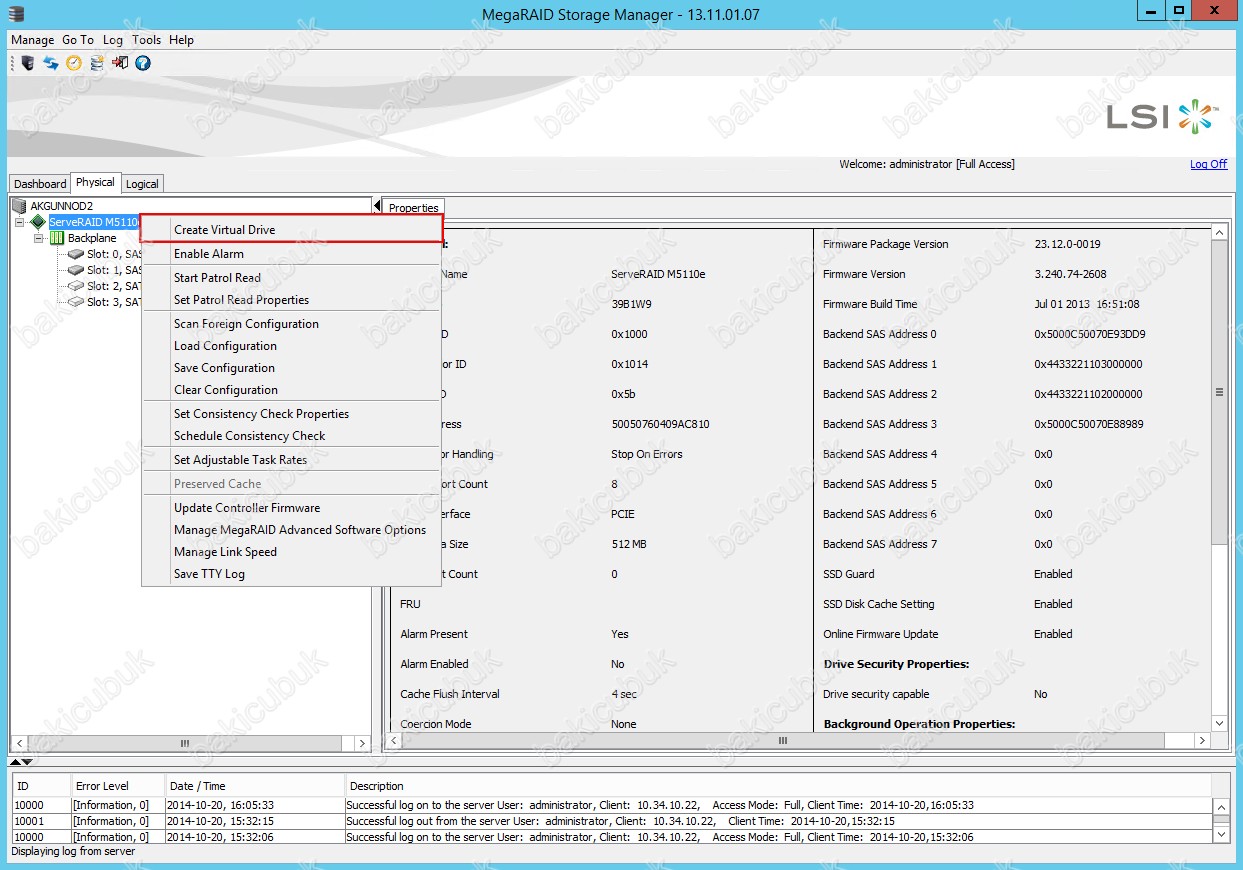This screenshot has width=1243, height=870.
Task: Select the AKGUNNOD2 tree node
Action: click(x=62, y=206)
